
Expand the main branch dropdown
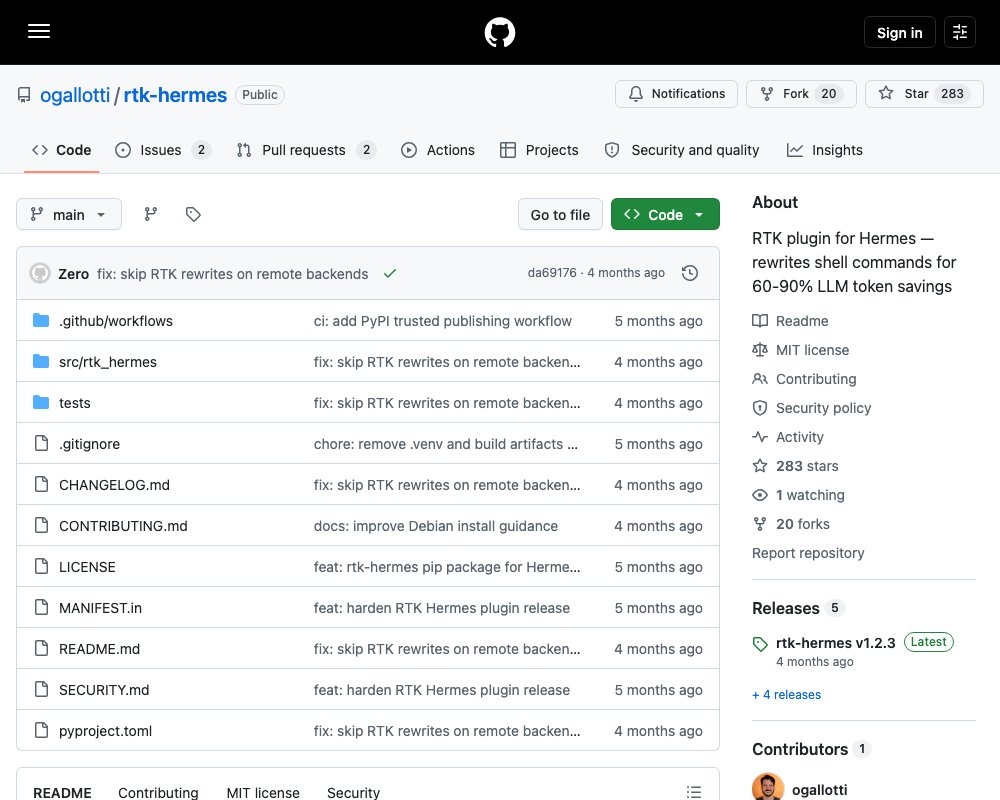69,214
